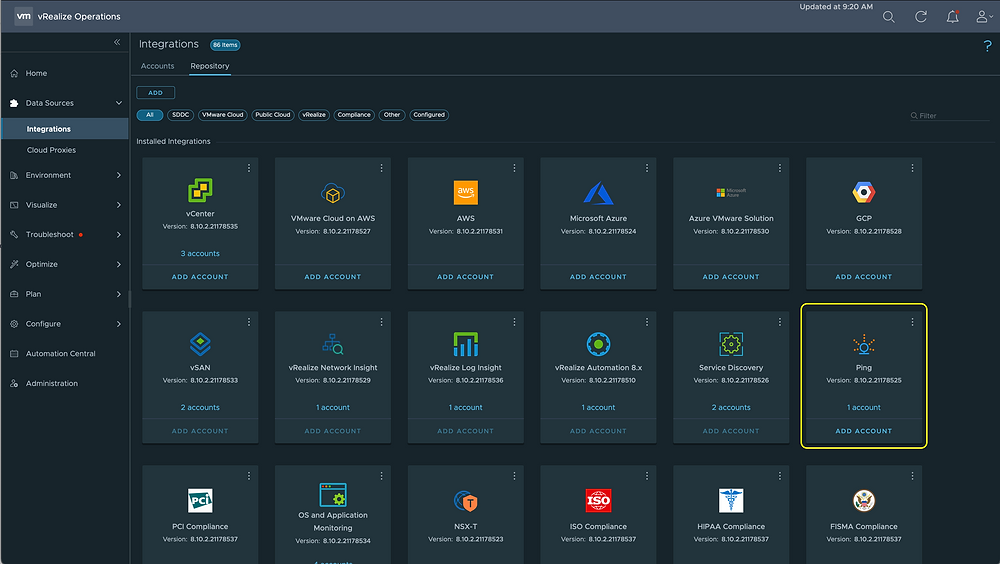The image size is (1000, 564).
Task: Filter by Public Cloud
Action: pyautogui.click(x=273, y=115)
